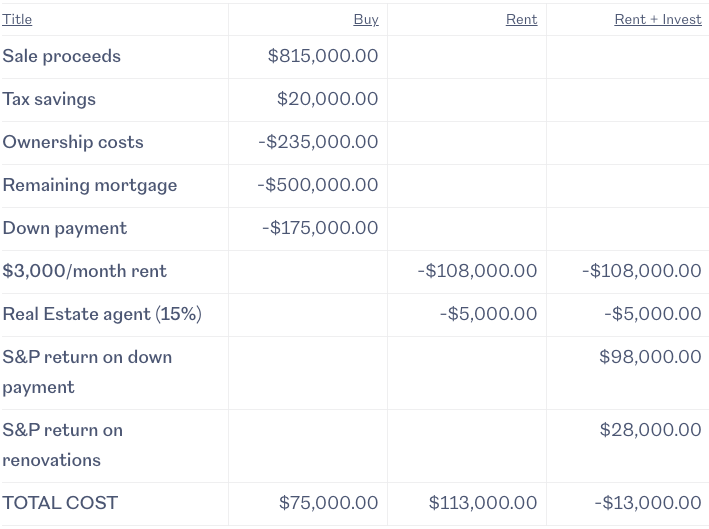Select the Sale proceeds row label

tap(61, 57)
